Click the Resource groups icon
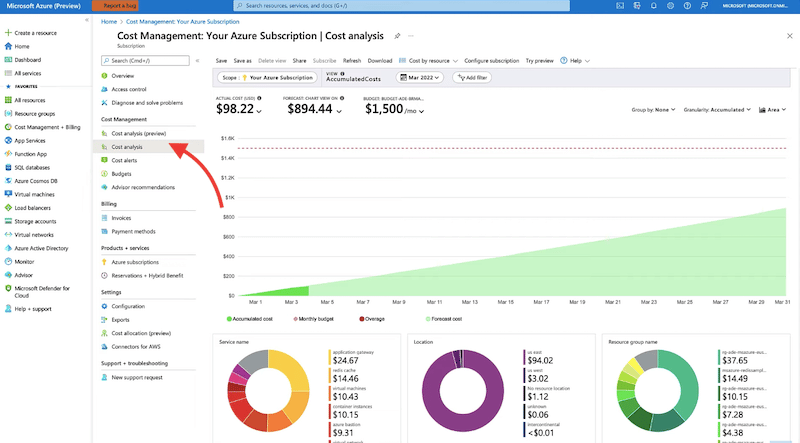This screenshot has width=800, height=443. [x=8, y=113]
